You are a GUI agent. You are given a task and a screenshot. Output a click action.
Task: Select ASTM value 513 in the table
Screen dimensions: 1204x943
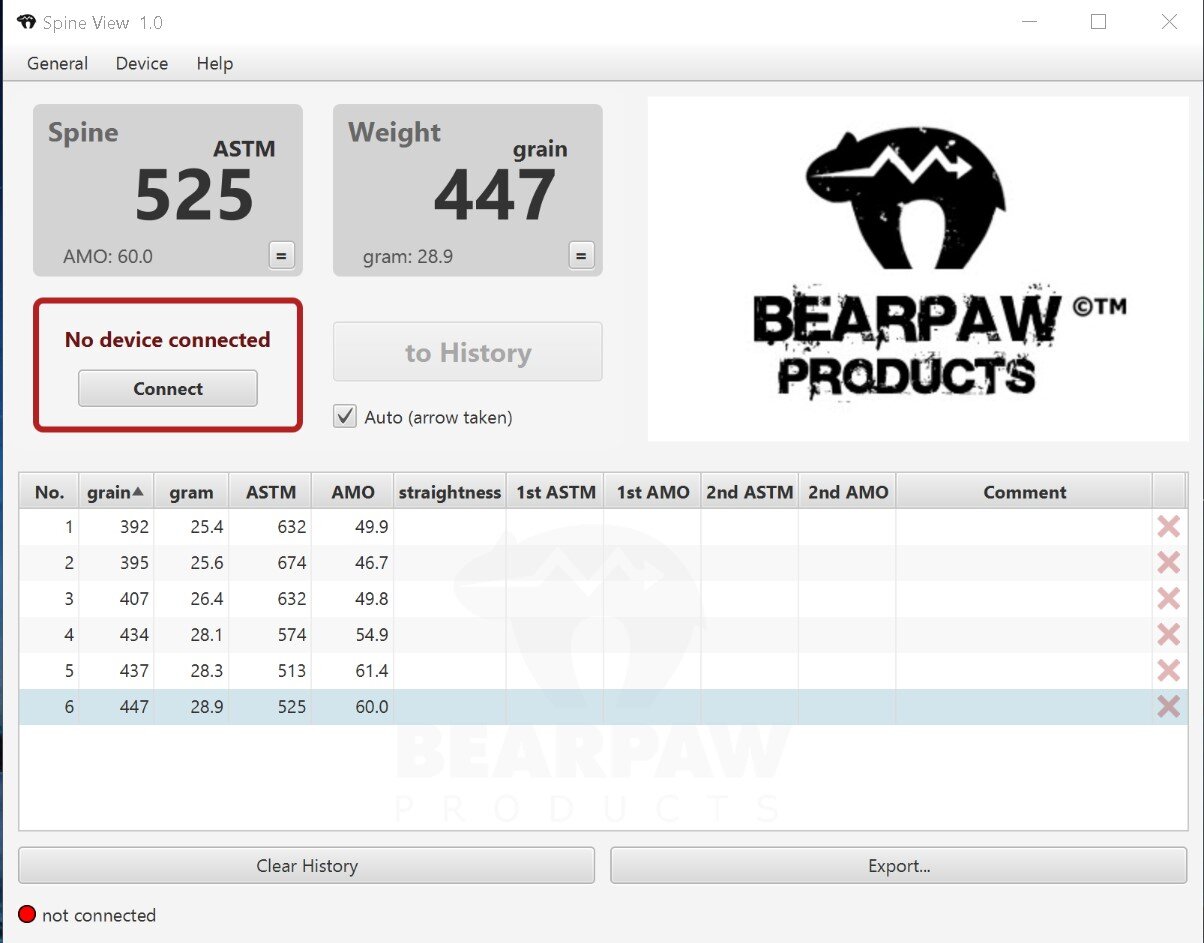(x=292, y=671)
